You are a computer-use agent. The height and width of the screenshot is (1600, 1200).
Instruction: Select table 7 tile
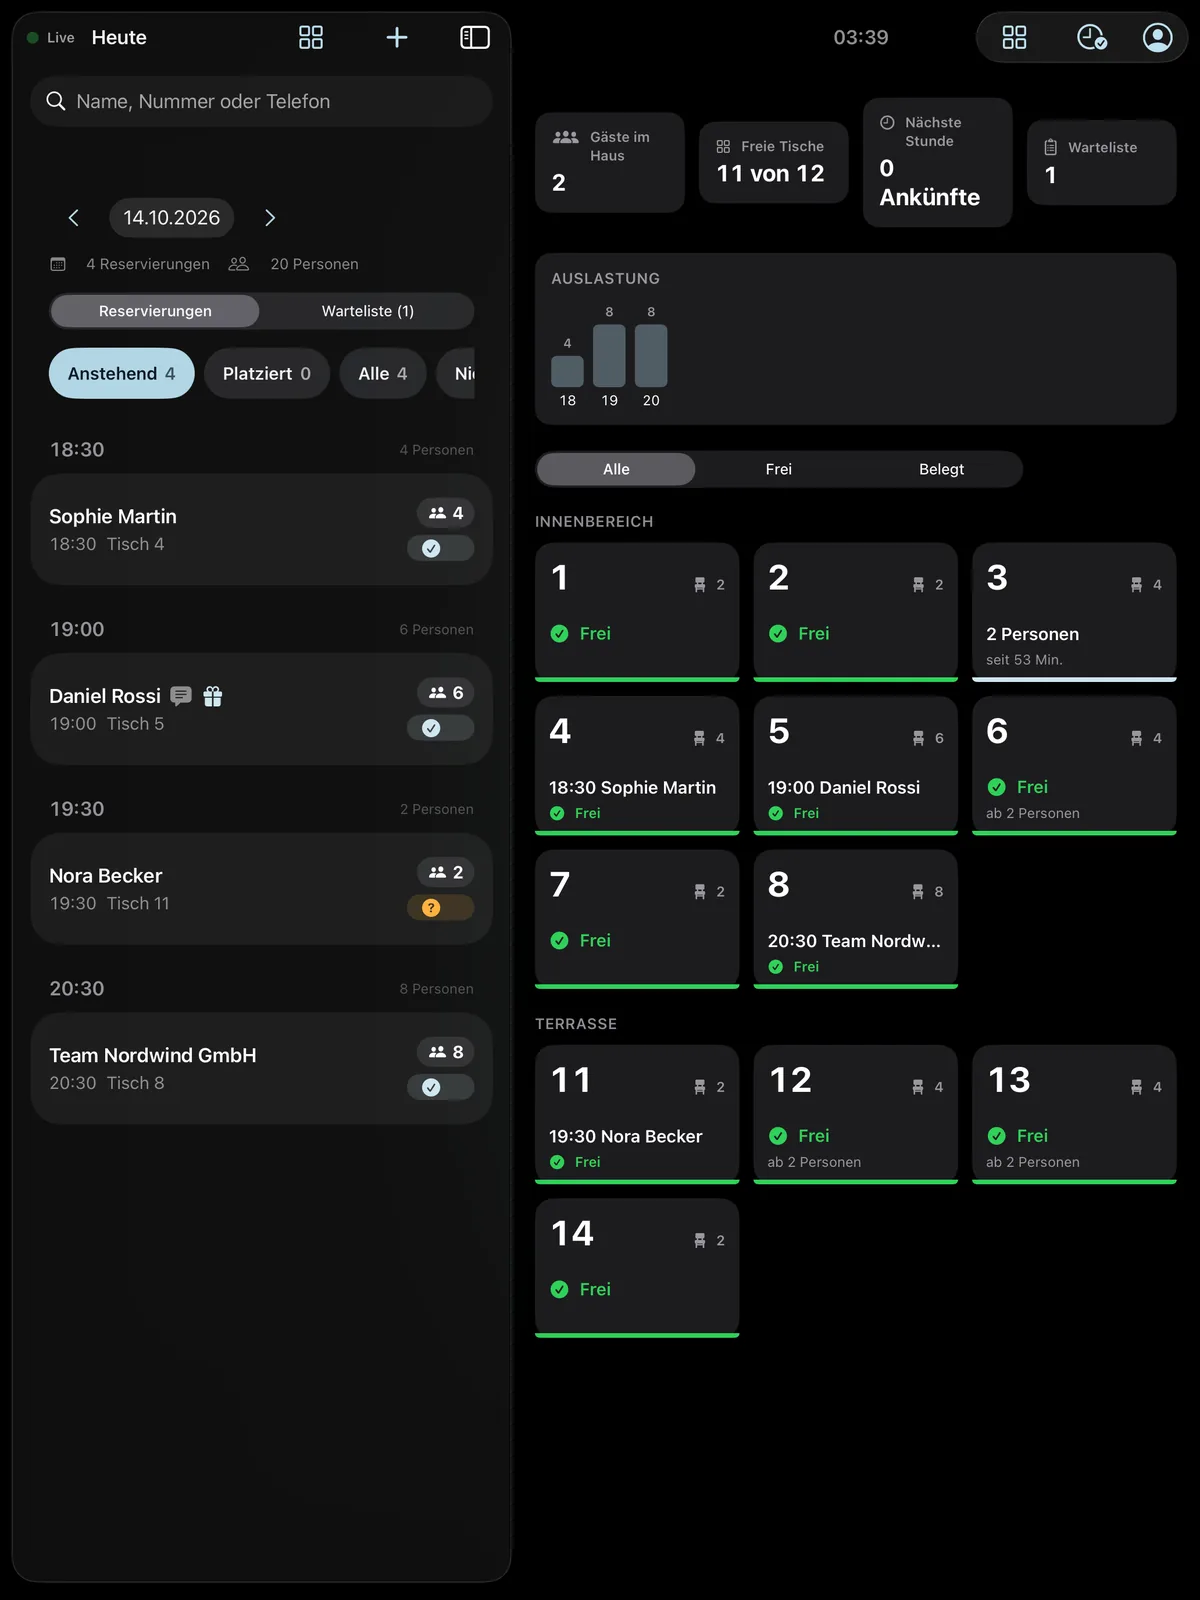click(x=637, y=919)
